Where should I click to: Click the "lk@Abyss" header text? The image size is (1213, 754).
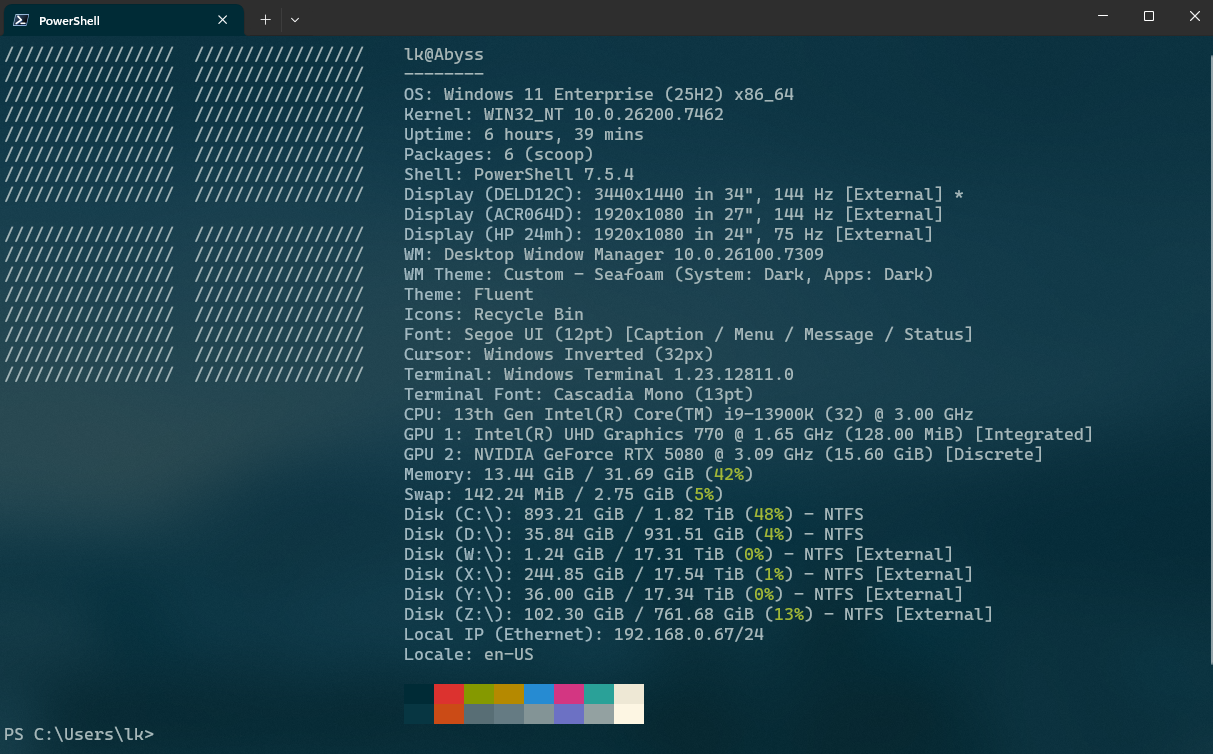(444, 55)
